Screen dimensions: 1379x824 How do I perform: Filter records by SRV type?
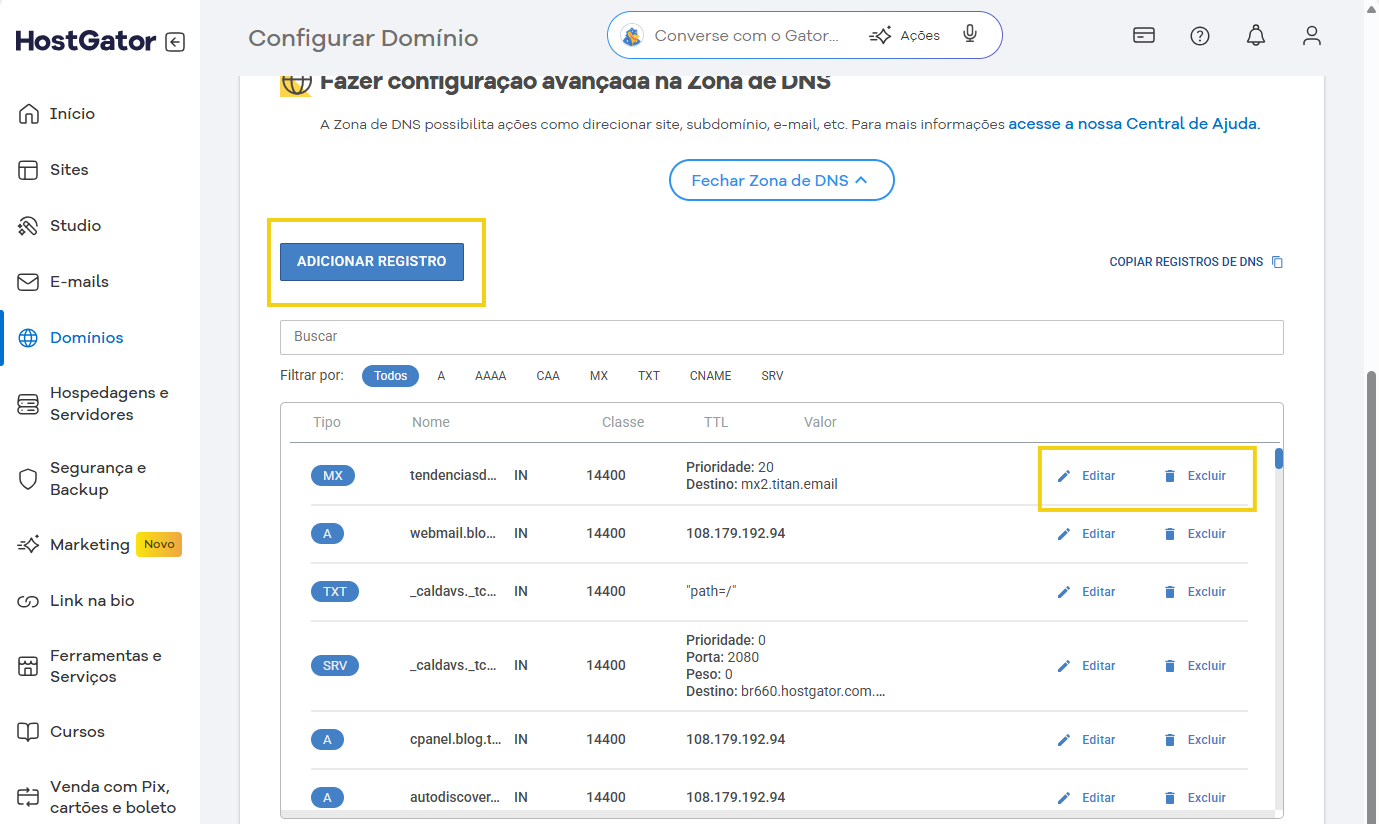pos(772,376)
